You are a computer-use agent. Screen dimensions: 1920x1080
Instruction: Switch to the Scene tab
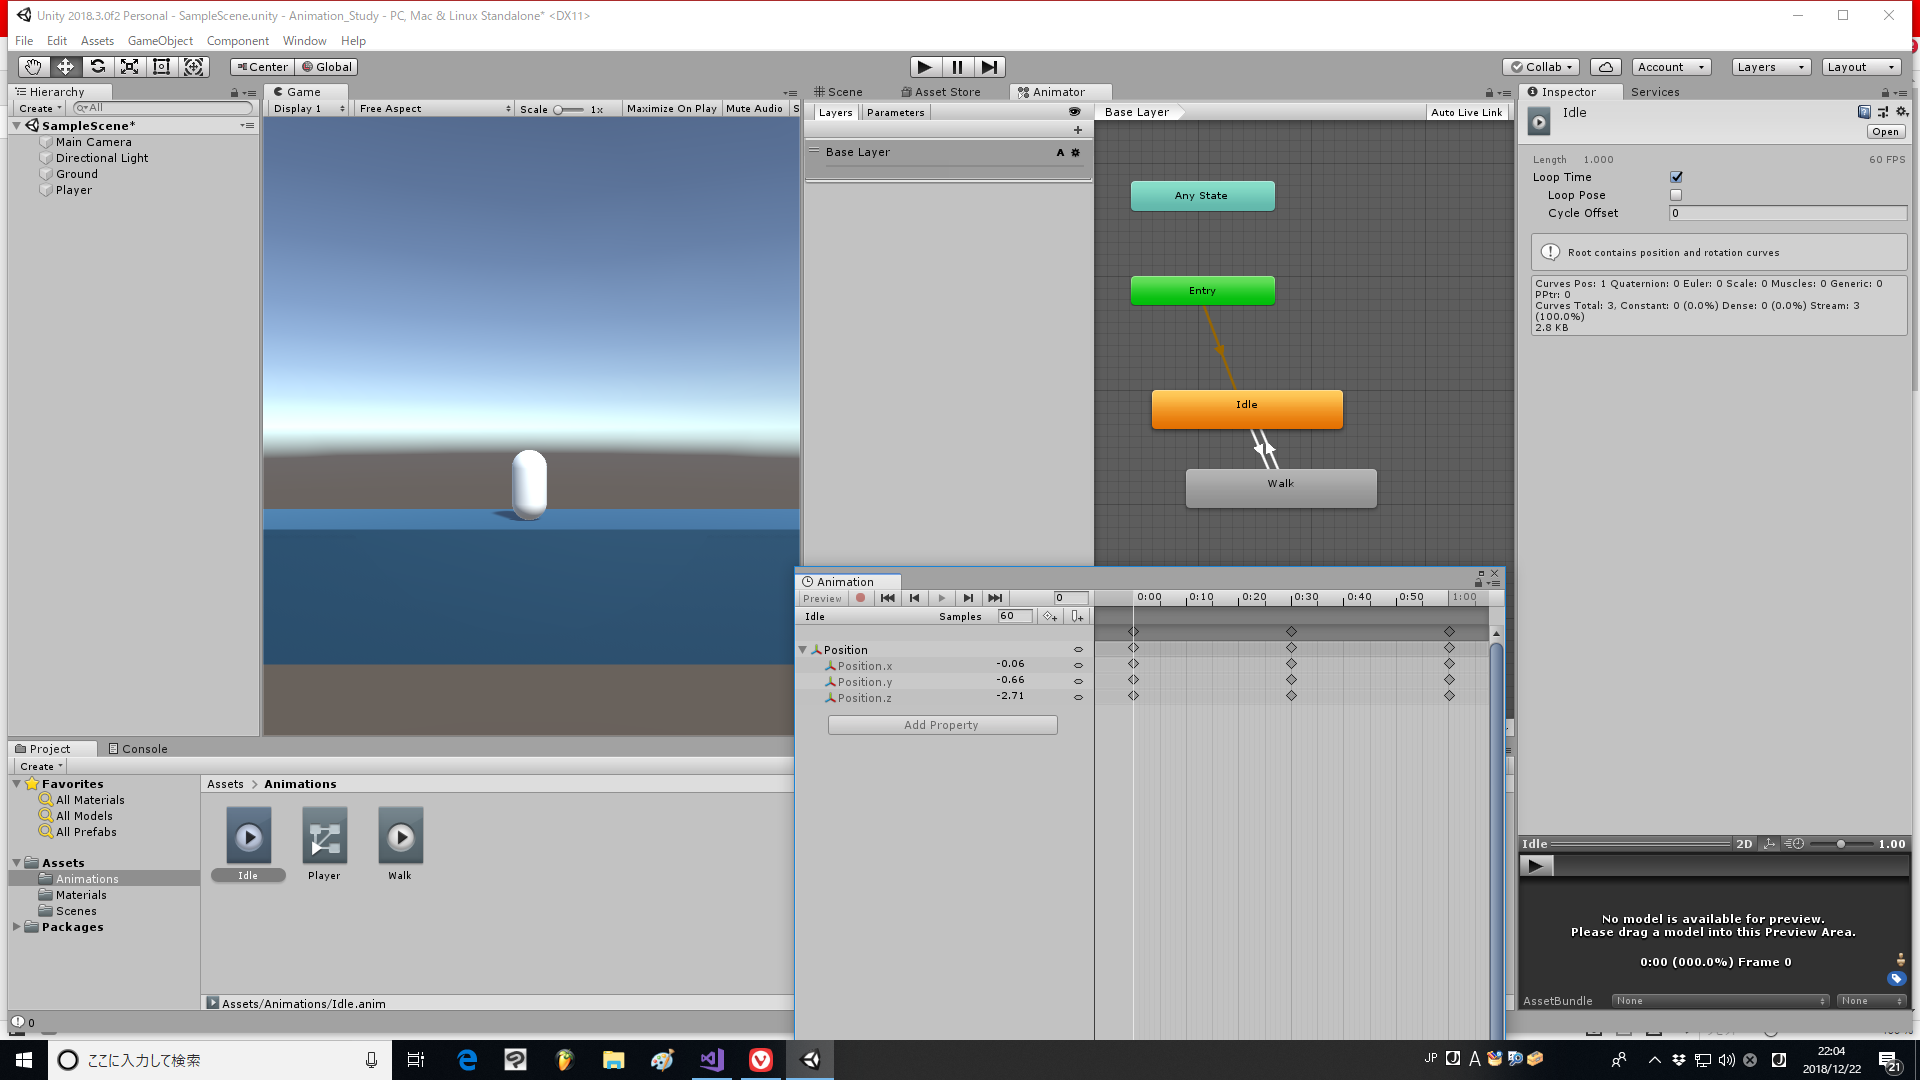(845, 91)
